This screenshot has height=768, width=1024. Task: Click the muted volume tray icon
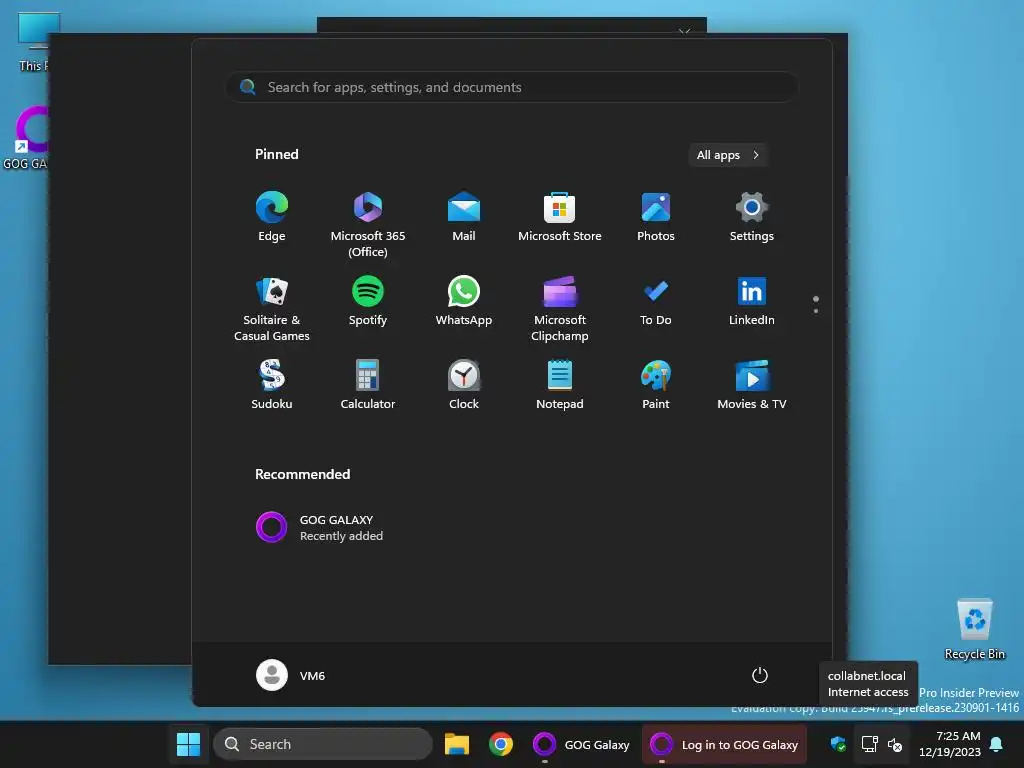pos(895,744)
